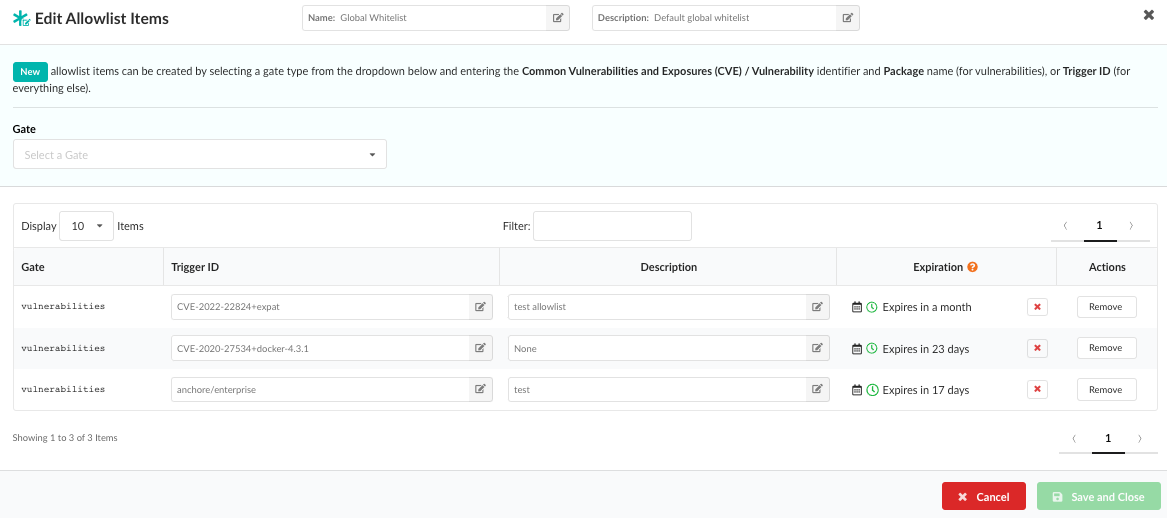
Task: Clear expiration for 'Expires in 17 days' row
Action: (x=1037, y=390)
